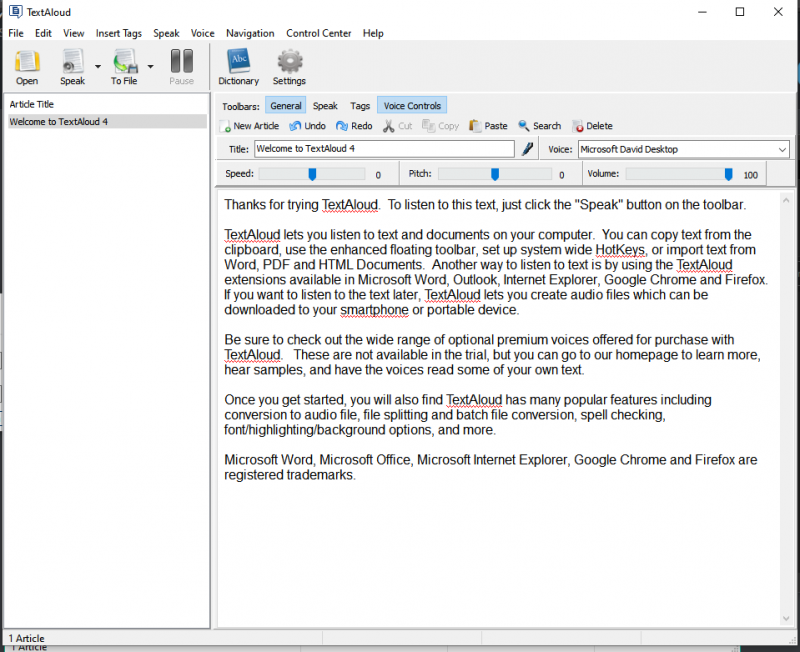Click the text scrollbar down arrow
This screenshot has height=652, width=800.
coord(786,618)
